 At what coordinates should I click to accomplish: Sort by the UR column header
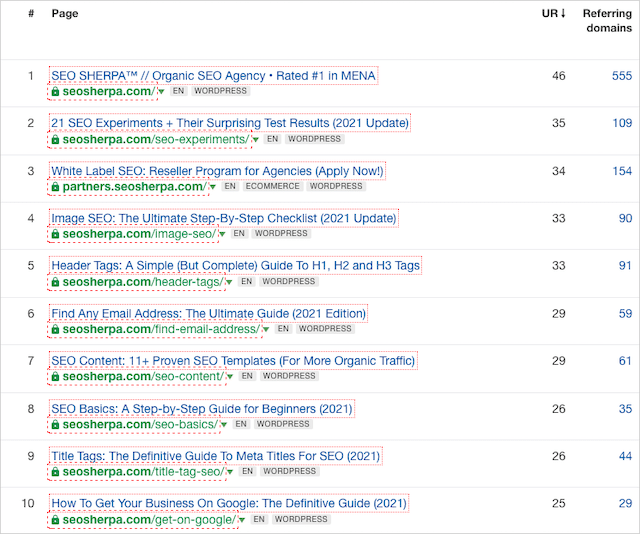(x=553, y=13)
